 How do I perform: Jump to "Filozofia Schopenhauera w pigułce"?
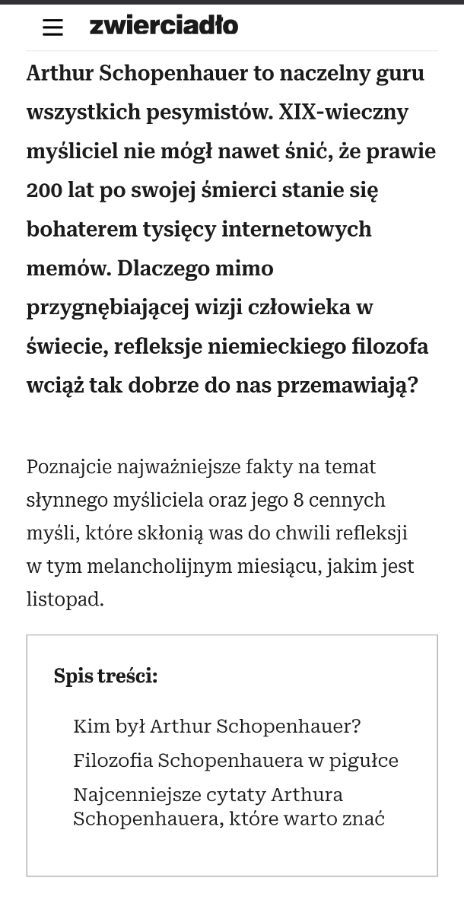pyautogui.click(x=235, y=761)
